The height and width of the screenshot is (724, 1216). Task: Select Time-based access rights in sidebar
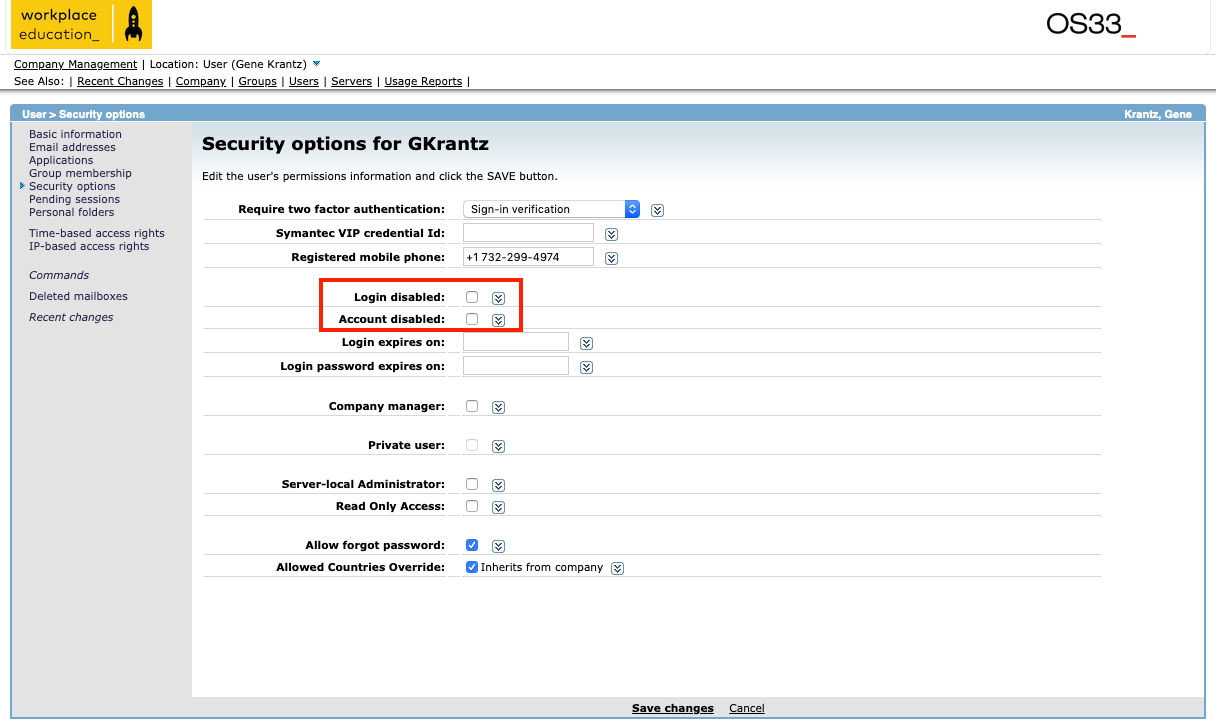click(96, 233)
